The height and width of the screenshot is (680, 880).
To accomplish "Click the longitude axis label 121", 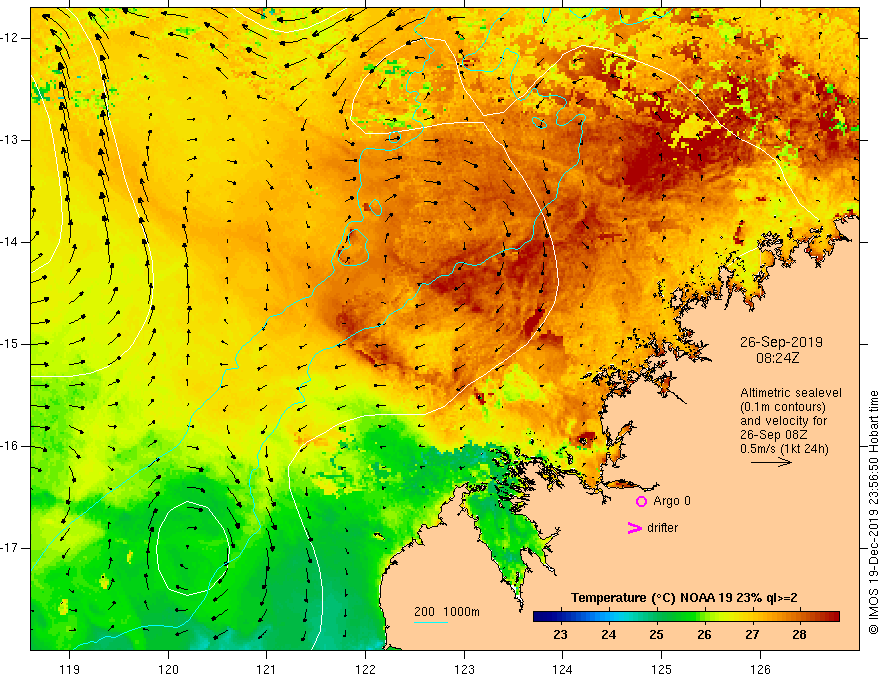I will (267, 669).
